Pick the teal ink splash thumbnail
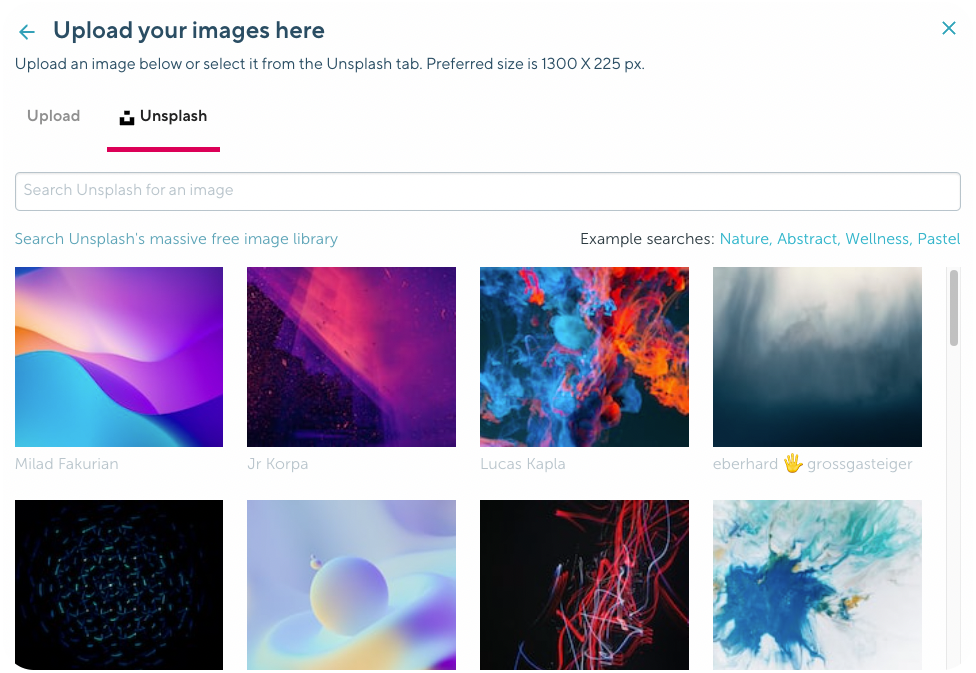The image size is (976, 673). pos(817,586)
